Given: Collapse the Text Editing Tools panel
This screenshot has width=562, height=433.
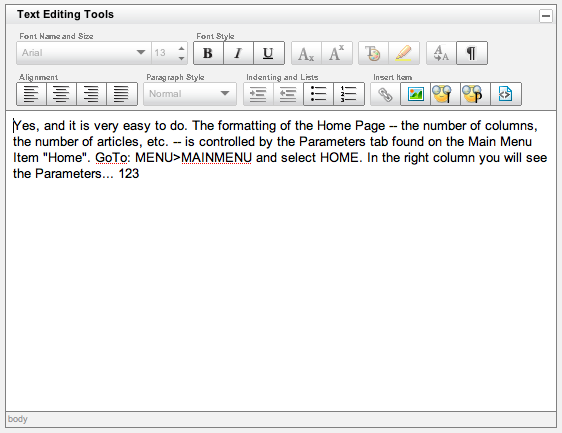Looking at the screenshot, I should pyautogui.click(x=546, y=16).
